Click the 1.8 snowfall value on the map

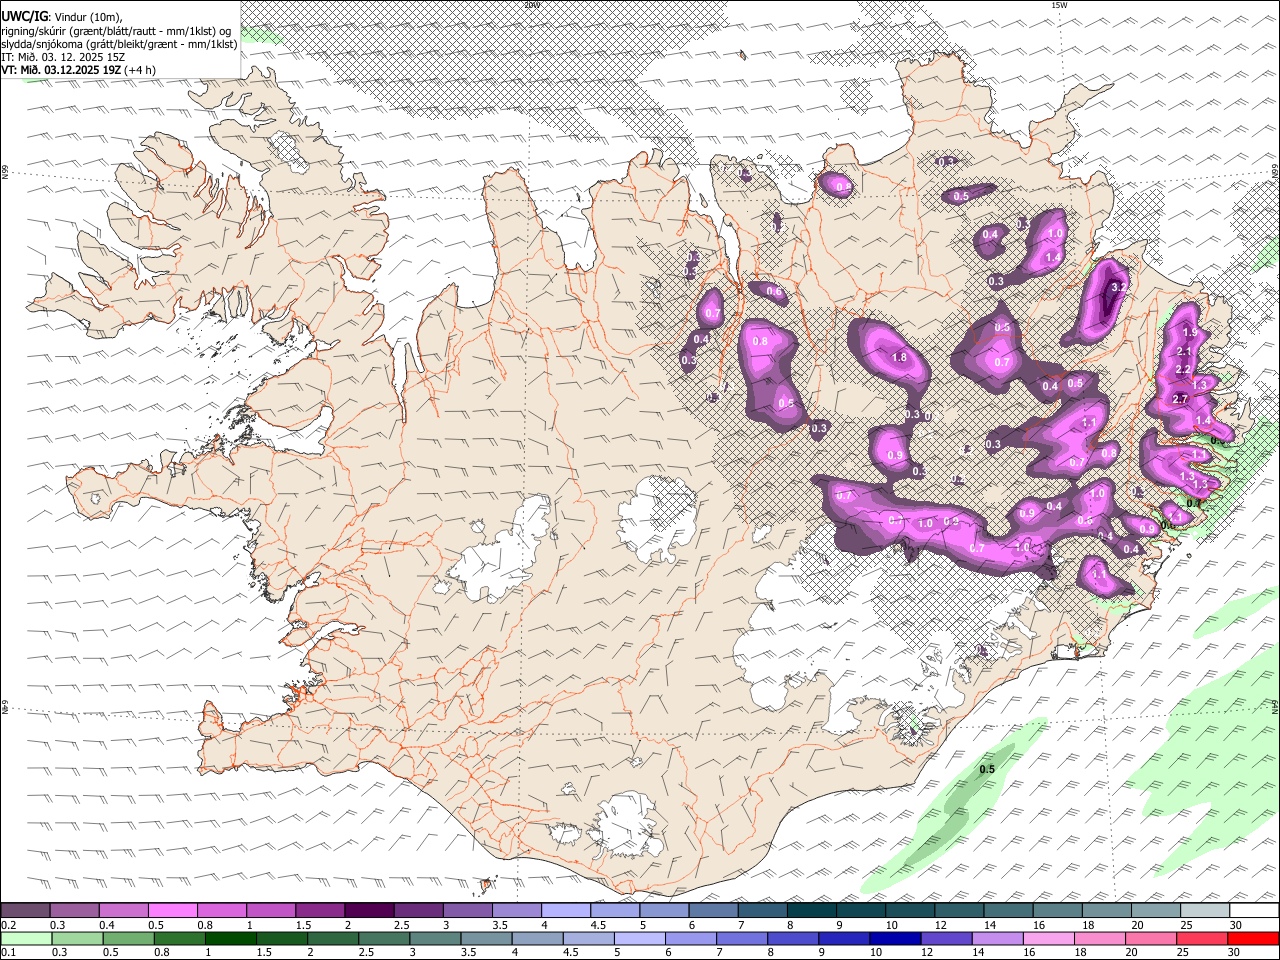[x=898, y=357]
